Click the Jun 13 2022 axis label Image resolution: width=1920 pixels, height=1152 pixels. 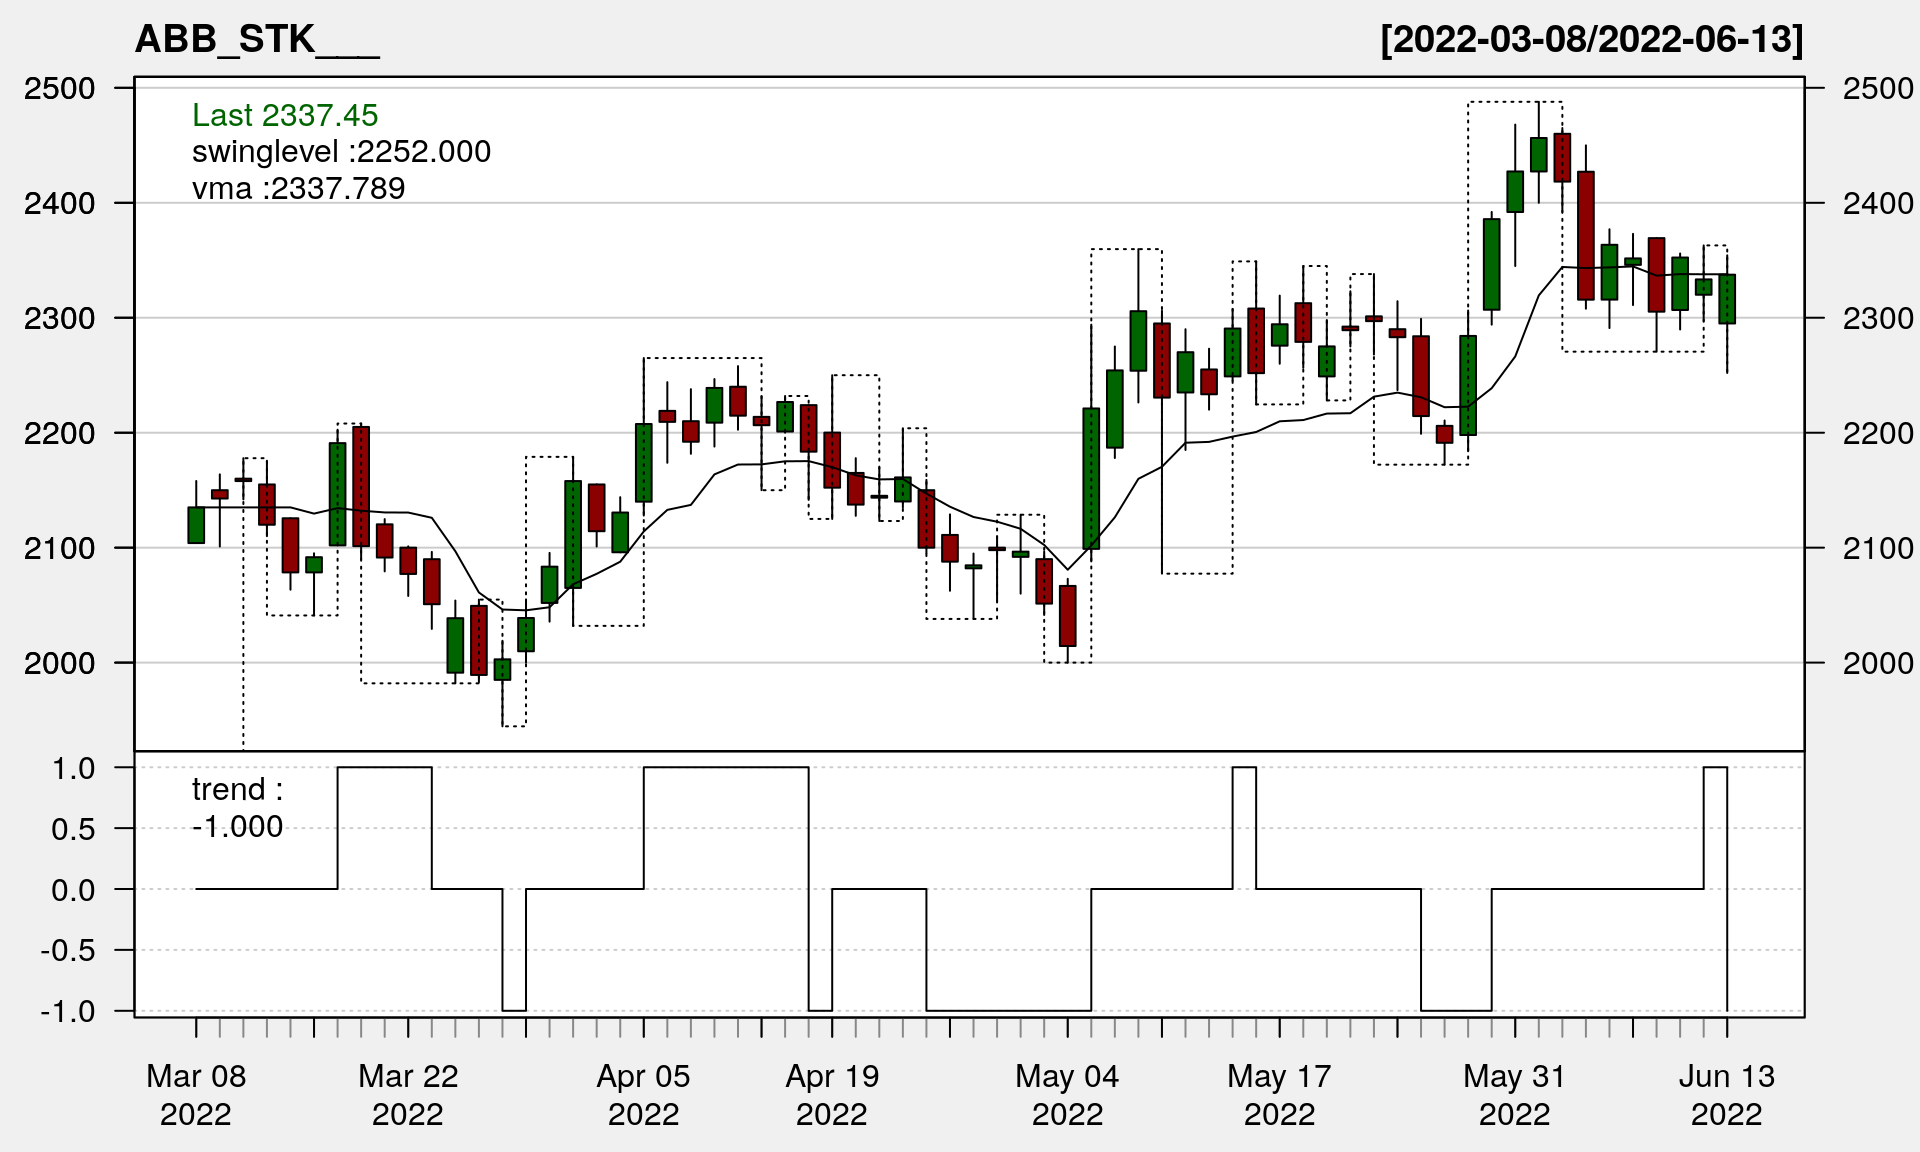tap(1726, 1094)
